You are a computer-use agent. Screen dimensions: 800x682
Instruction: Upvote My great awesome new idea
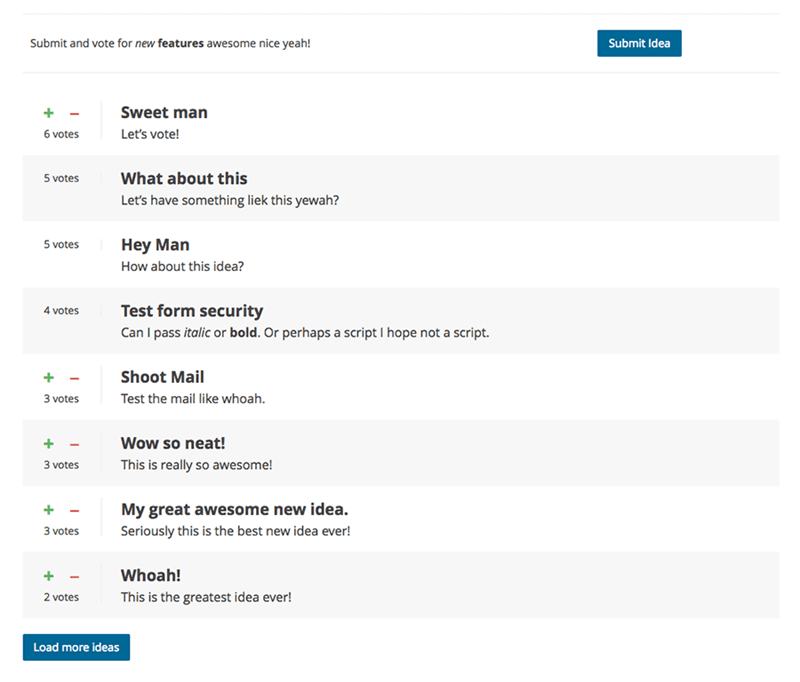pyautogui.click(x=48, y=510)
